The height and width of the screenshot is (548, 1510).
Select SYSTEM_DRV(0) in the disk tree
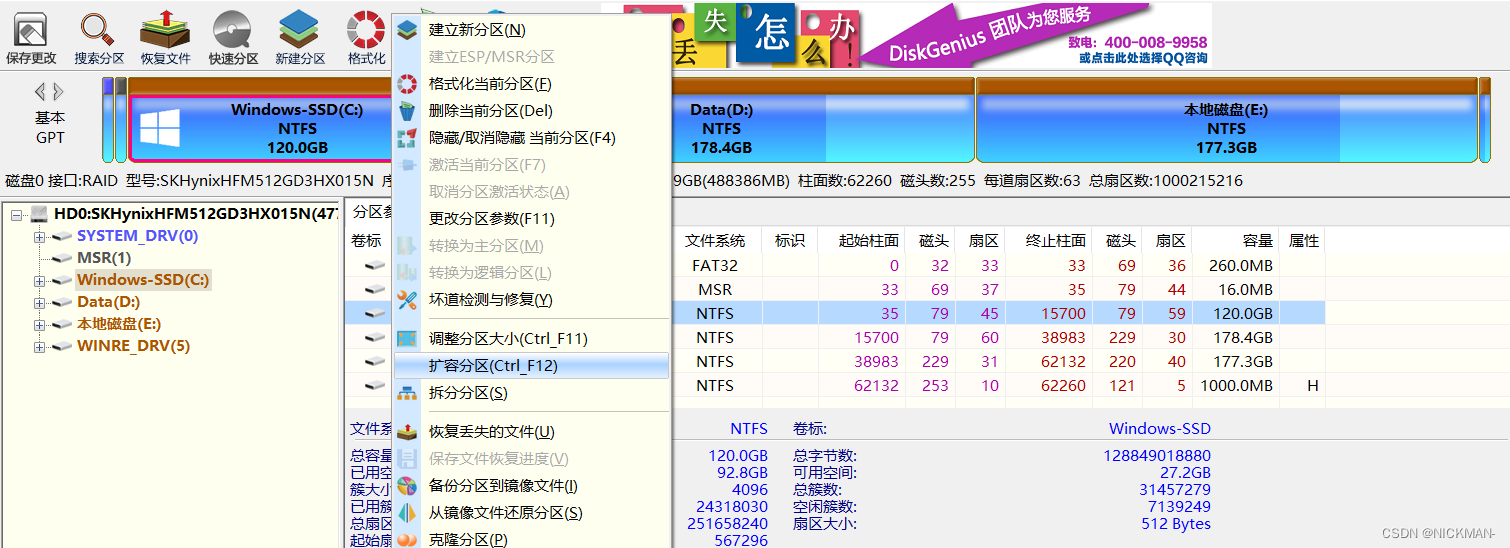coord(137,236)
